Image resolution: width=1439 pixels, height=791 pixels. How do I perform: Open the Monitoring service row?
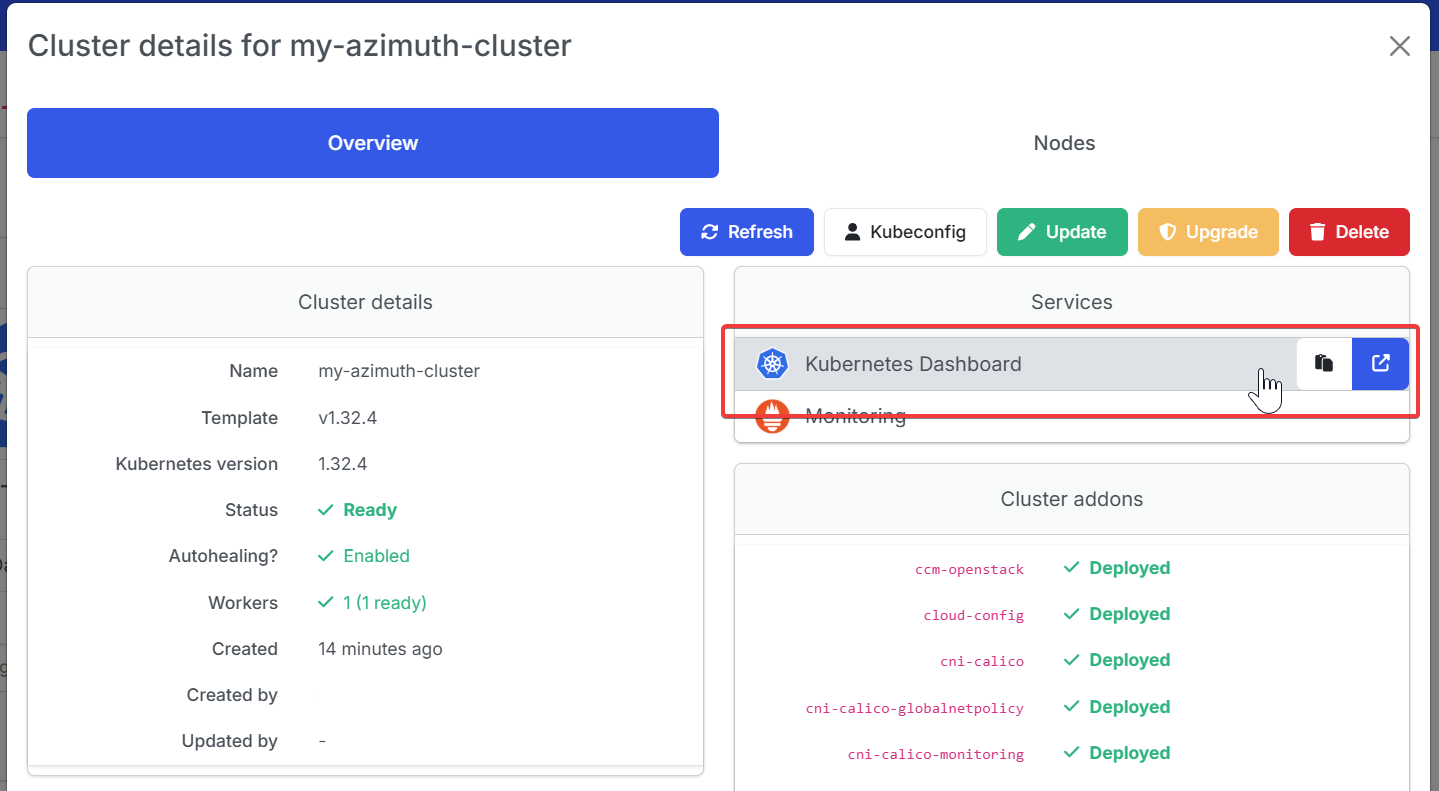click(1072, 416)
